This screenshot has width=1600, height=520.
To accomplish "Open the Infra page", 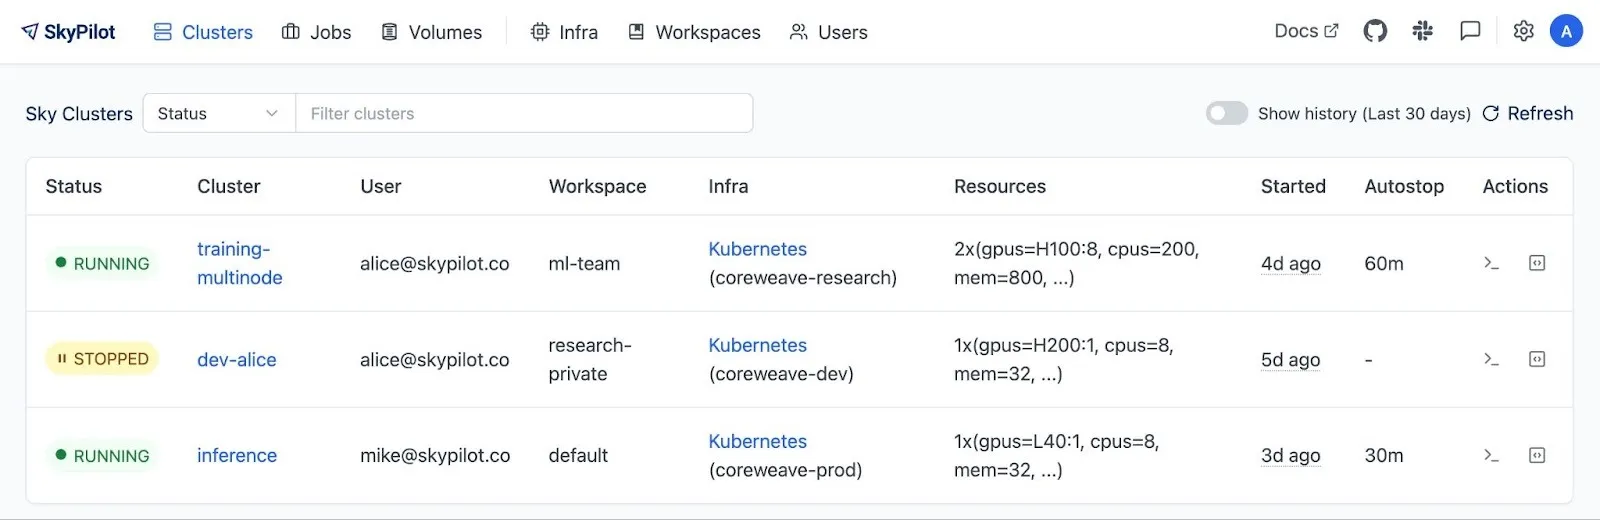I will point(564,32).
